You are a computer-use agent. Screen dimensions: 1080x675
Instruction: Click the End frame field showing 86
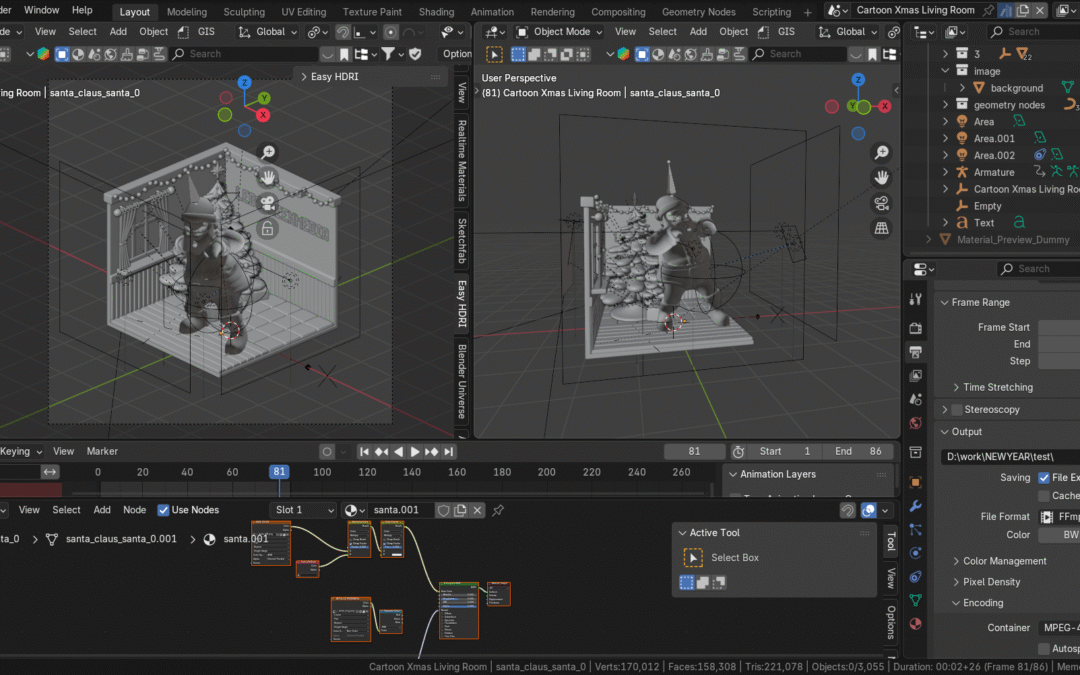click(858, 452)
